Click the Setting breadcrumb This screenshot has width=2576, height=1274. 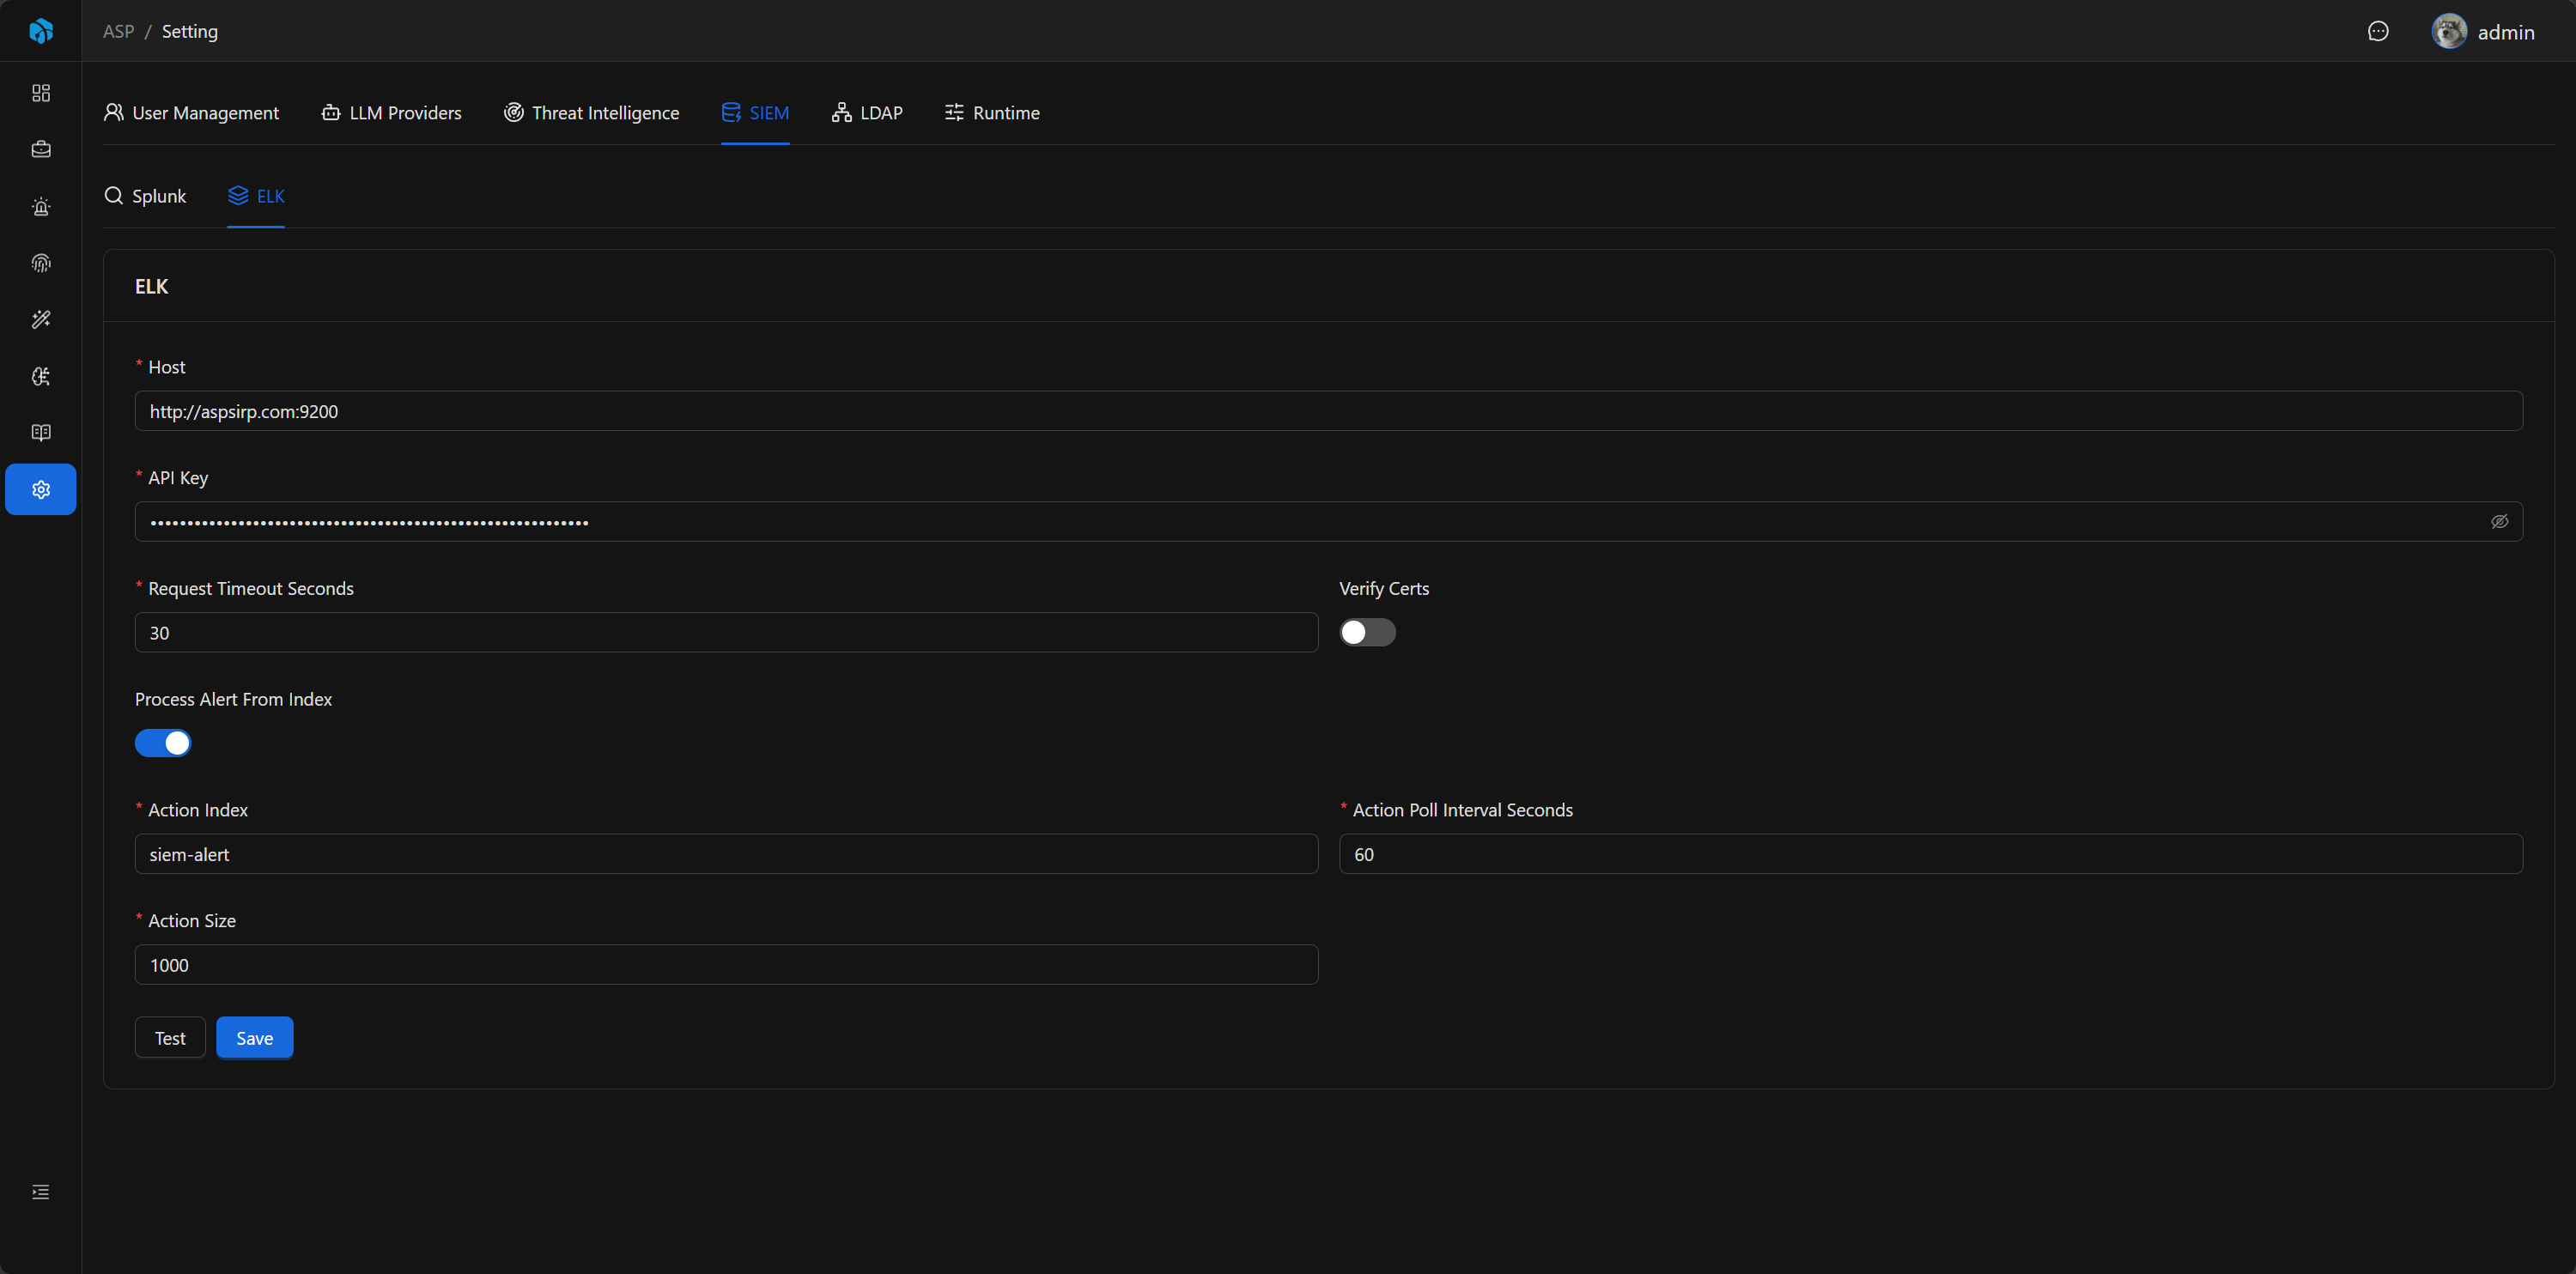click(x=190, y=31)
